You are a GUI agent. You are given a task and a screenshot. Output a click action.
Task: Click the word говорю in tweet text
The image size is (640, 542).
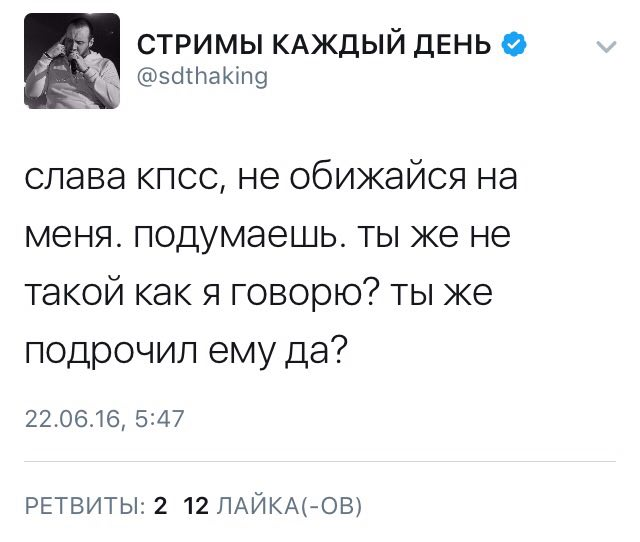(x=304, y=293)
